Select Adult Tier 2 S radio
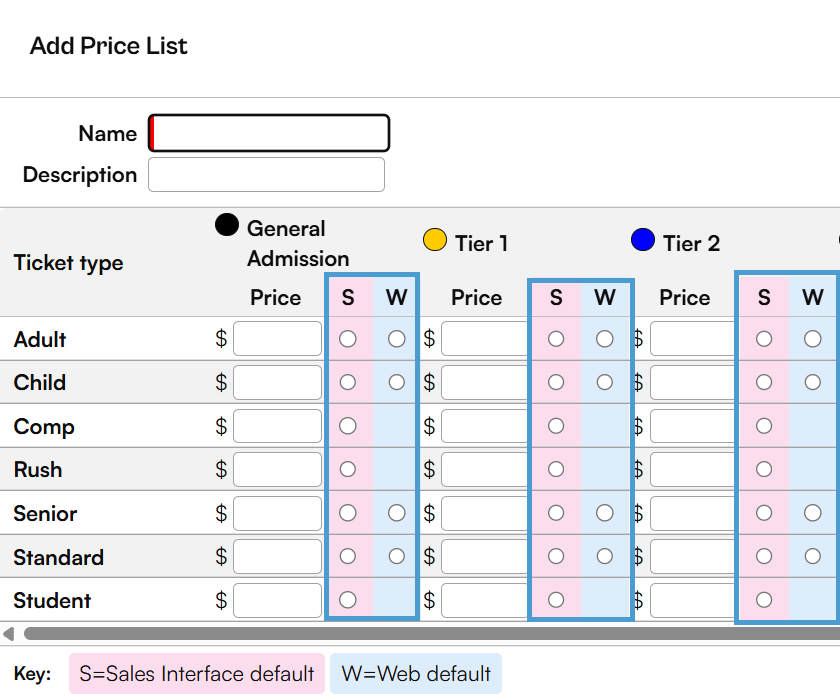 pos(764,338)
